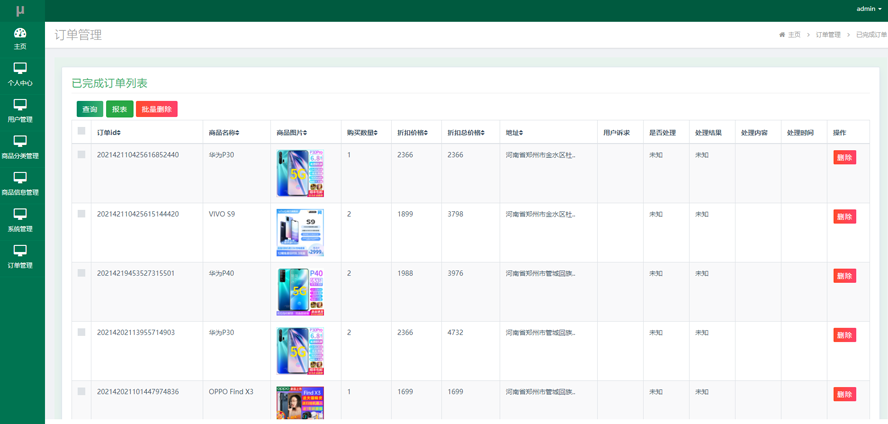Screen dimensions: 888x424
Task: Check the VIVO S9 order checkbox
Action: tap(82, 213)
